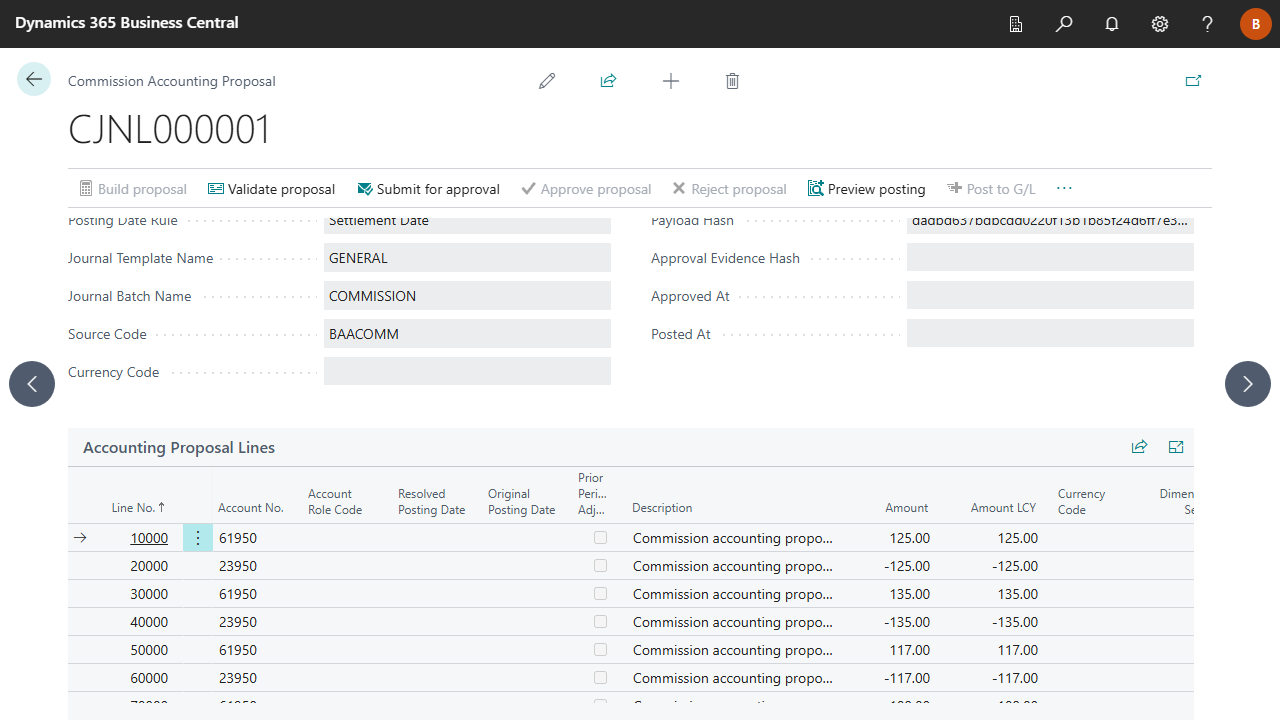This screenshot has width=1280, height=720.
Task: Open user account avatar B
Action: point(1256,24)
